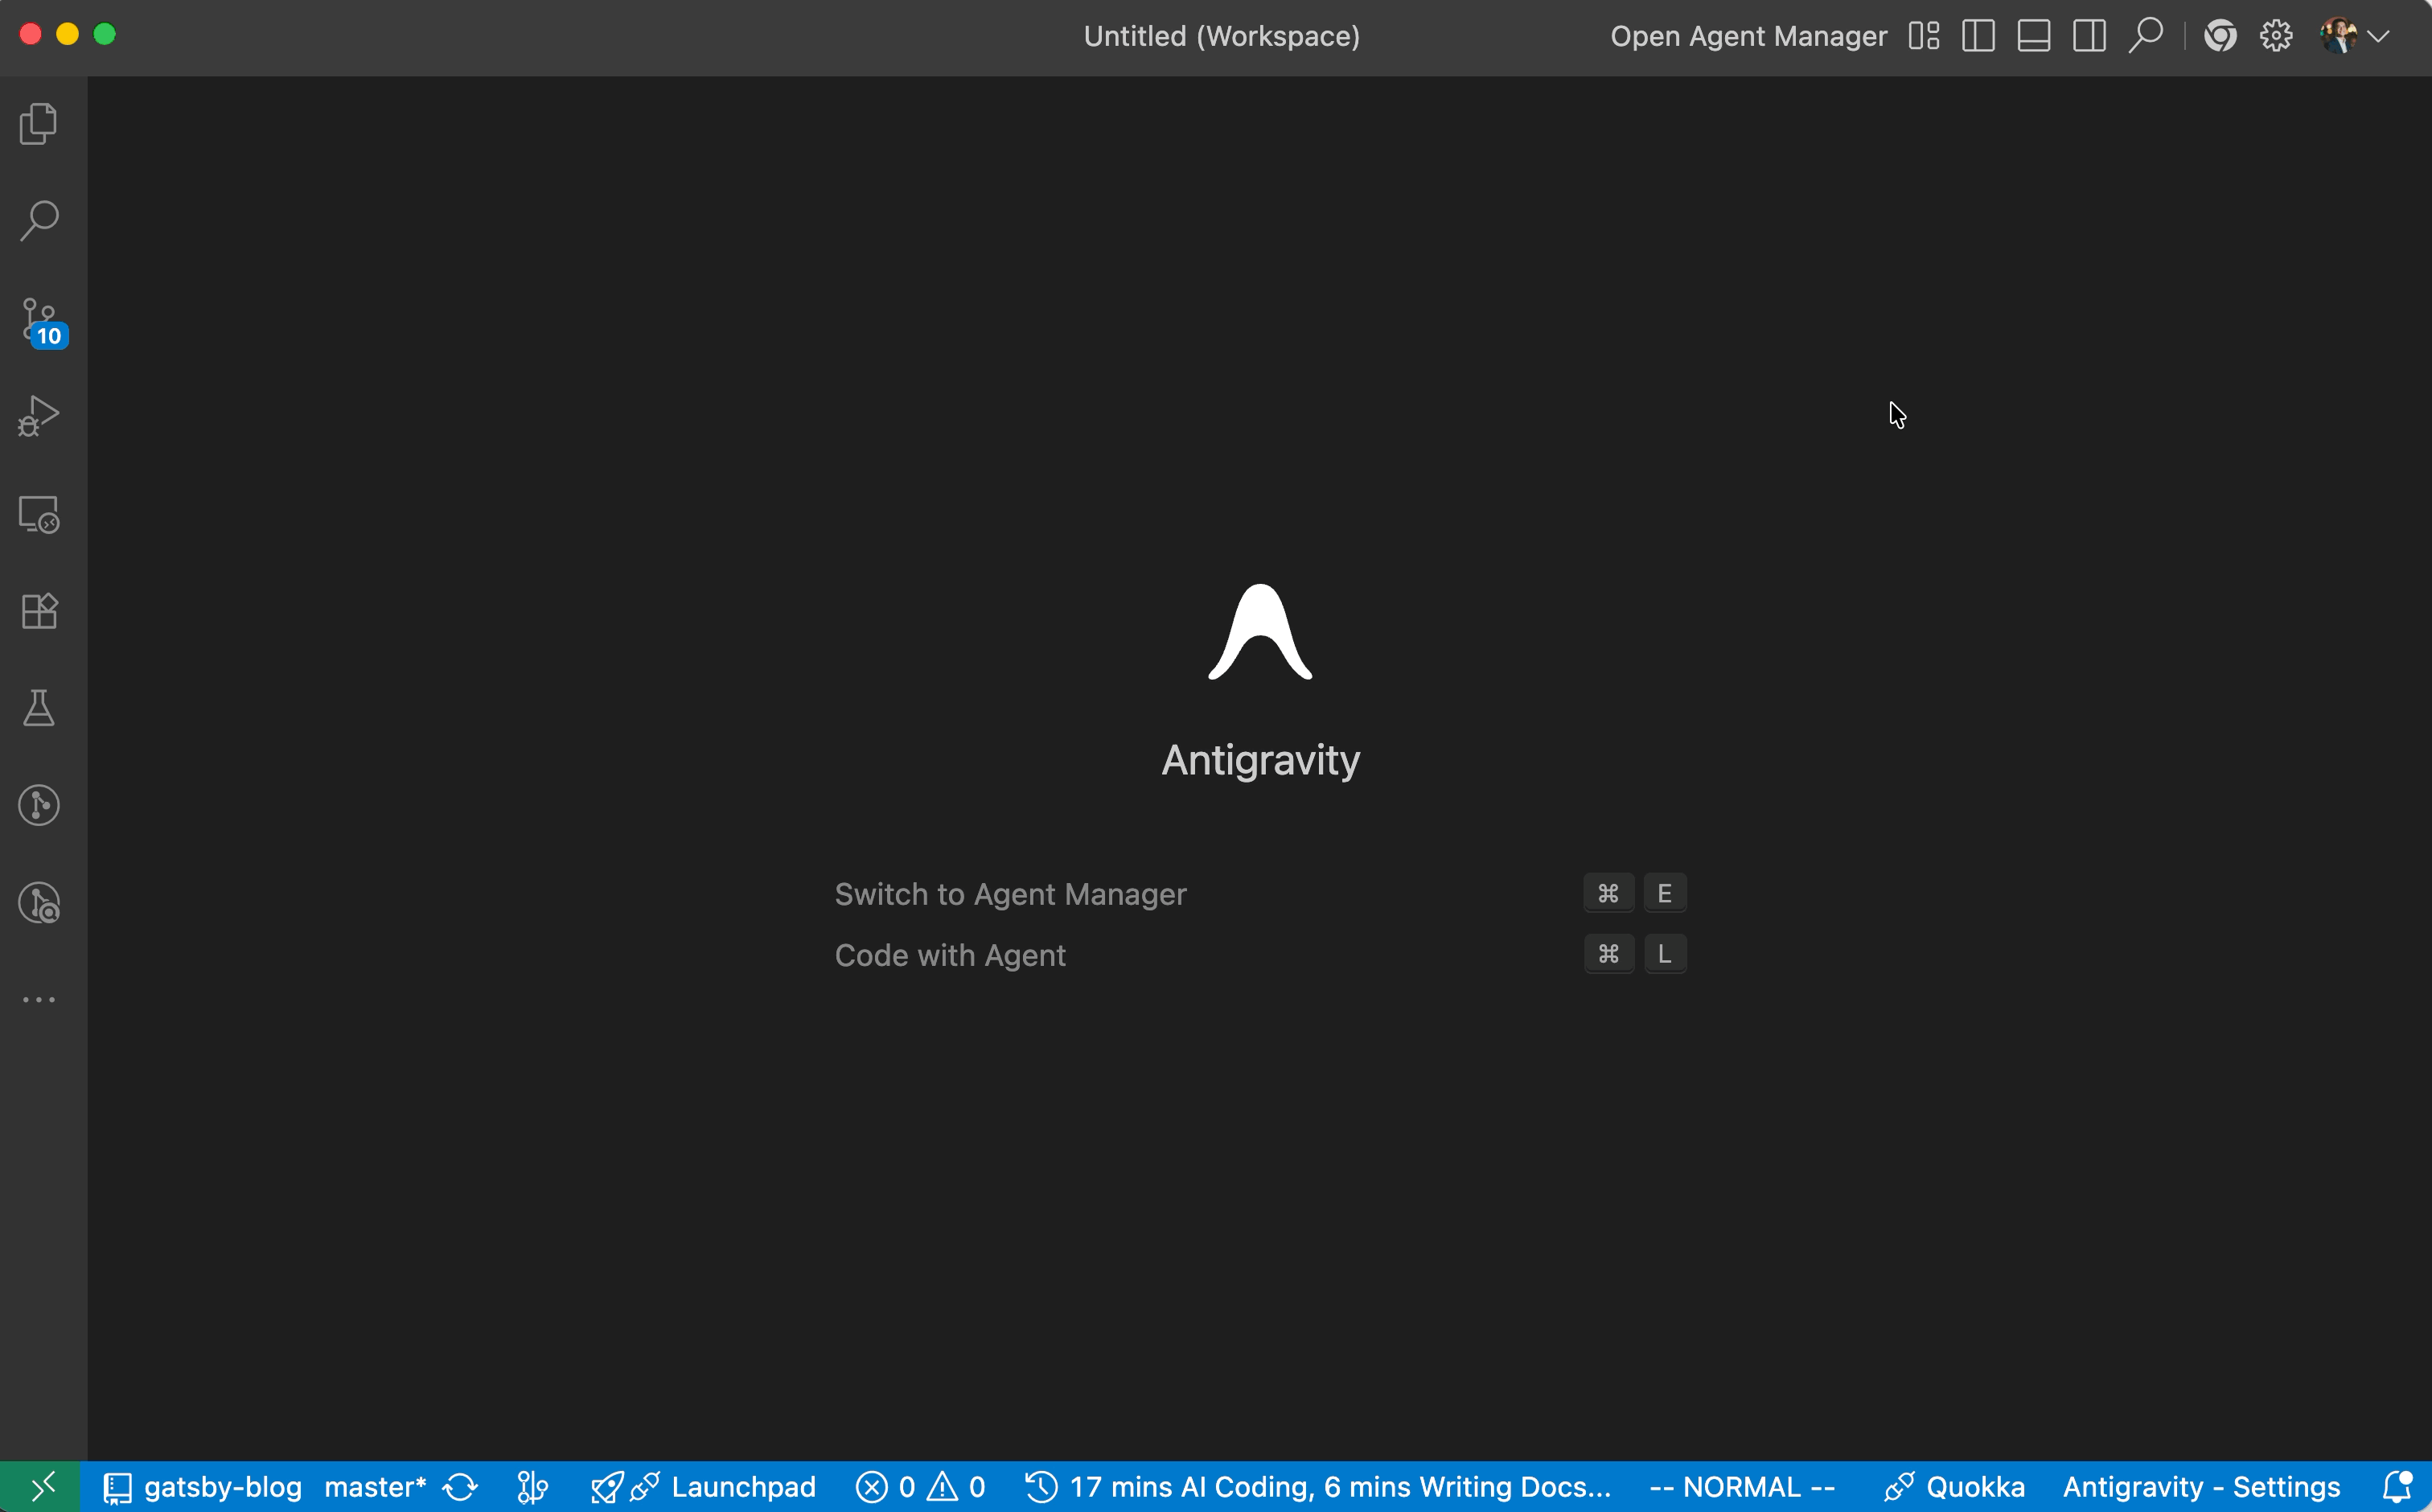Open the Extensions view
2432x1512 pixels.
(x=39, y=610)
